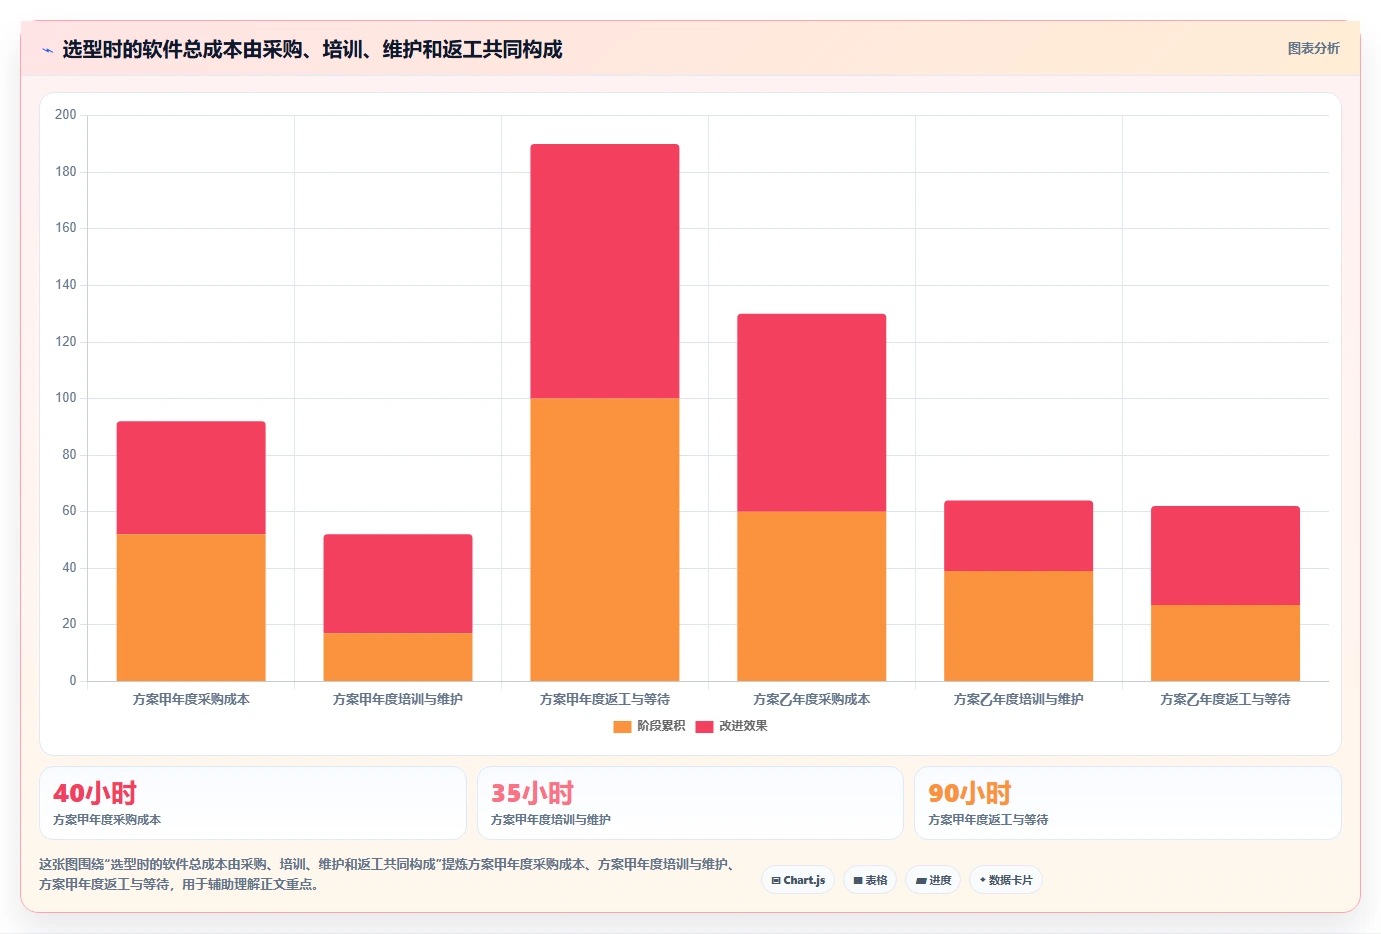This screenshot has height=934, width=1381.
Task: Click the orange segment of 方案甲年度培训与维护 bar
Action: click(x=398, y=657)
